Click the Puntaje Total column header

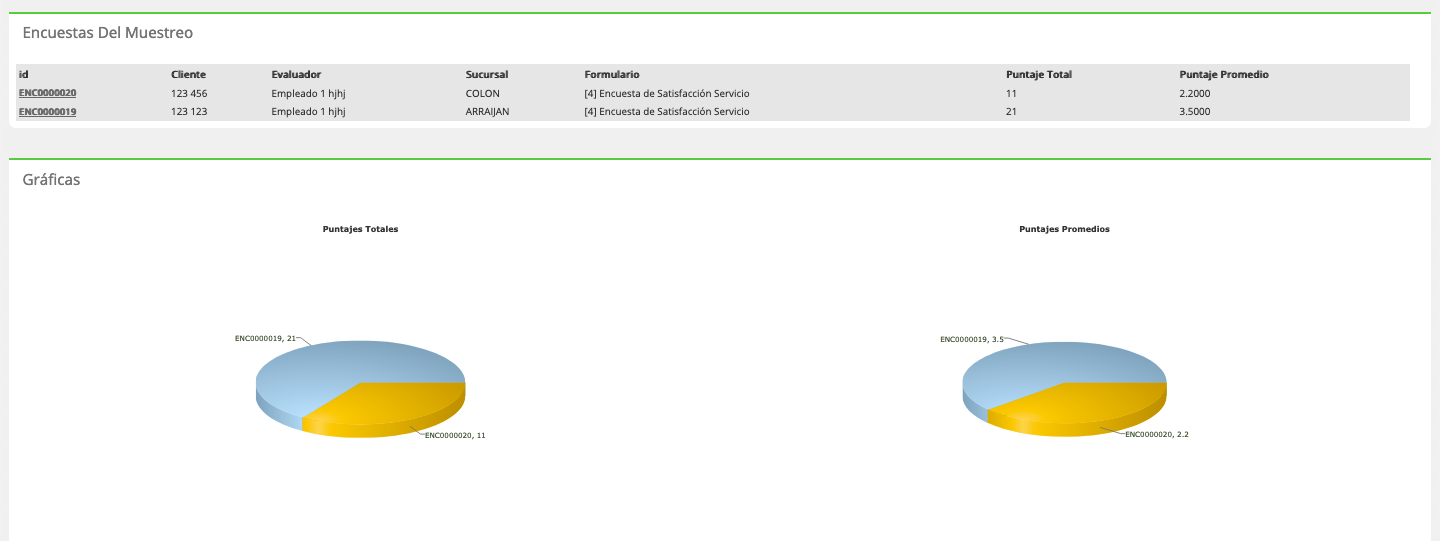[x=1039, y=74]
